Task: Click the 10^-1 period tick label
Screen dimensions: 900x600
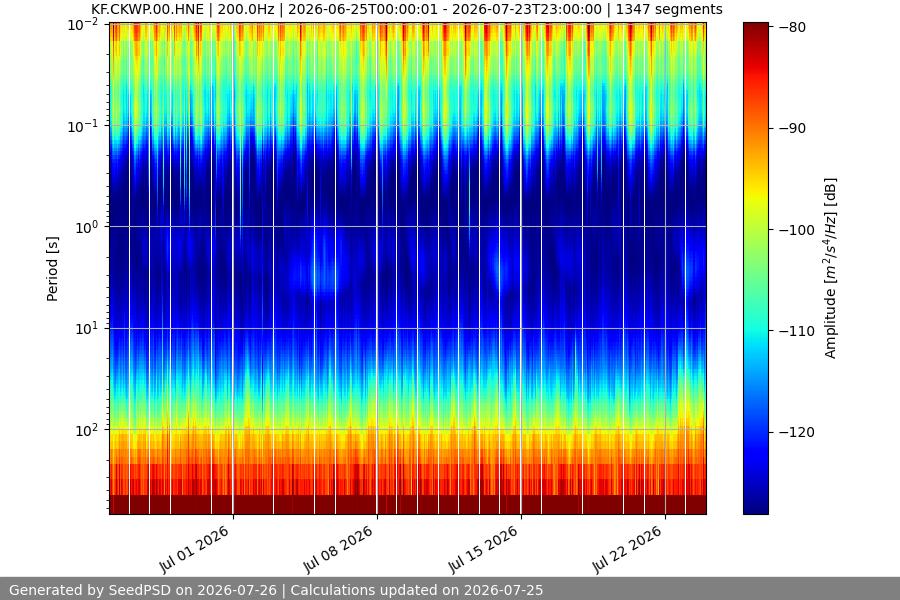Action: pyautogui.click(x=83, y=126)
